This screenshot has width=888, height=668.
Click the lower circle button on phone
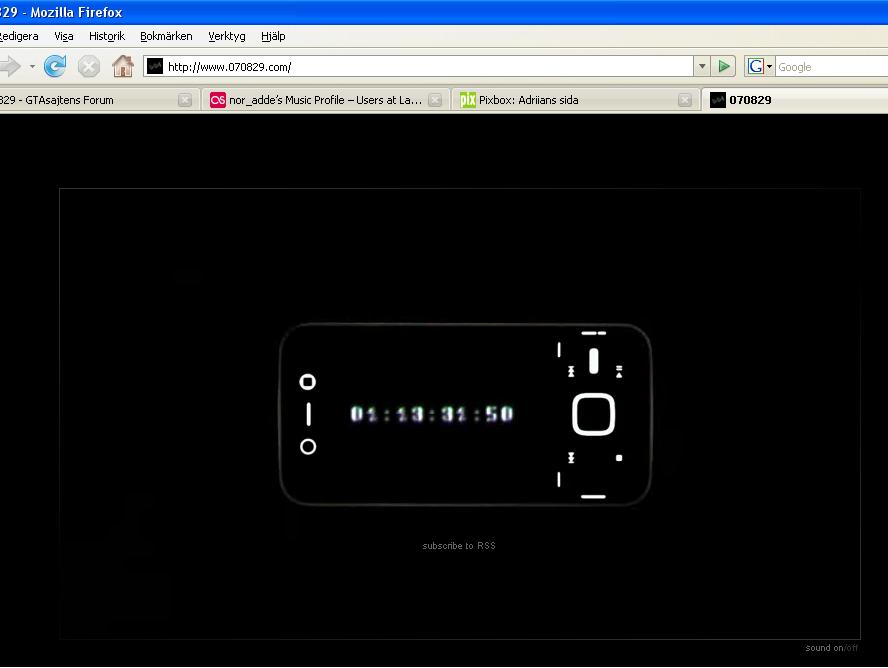pos(308,447)
